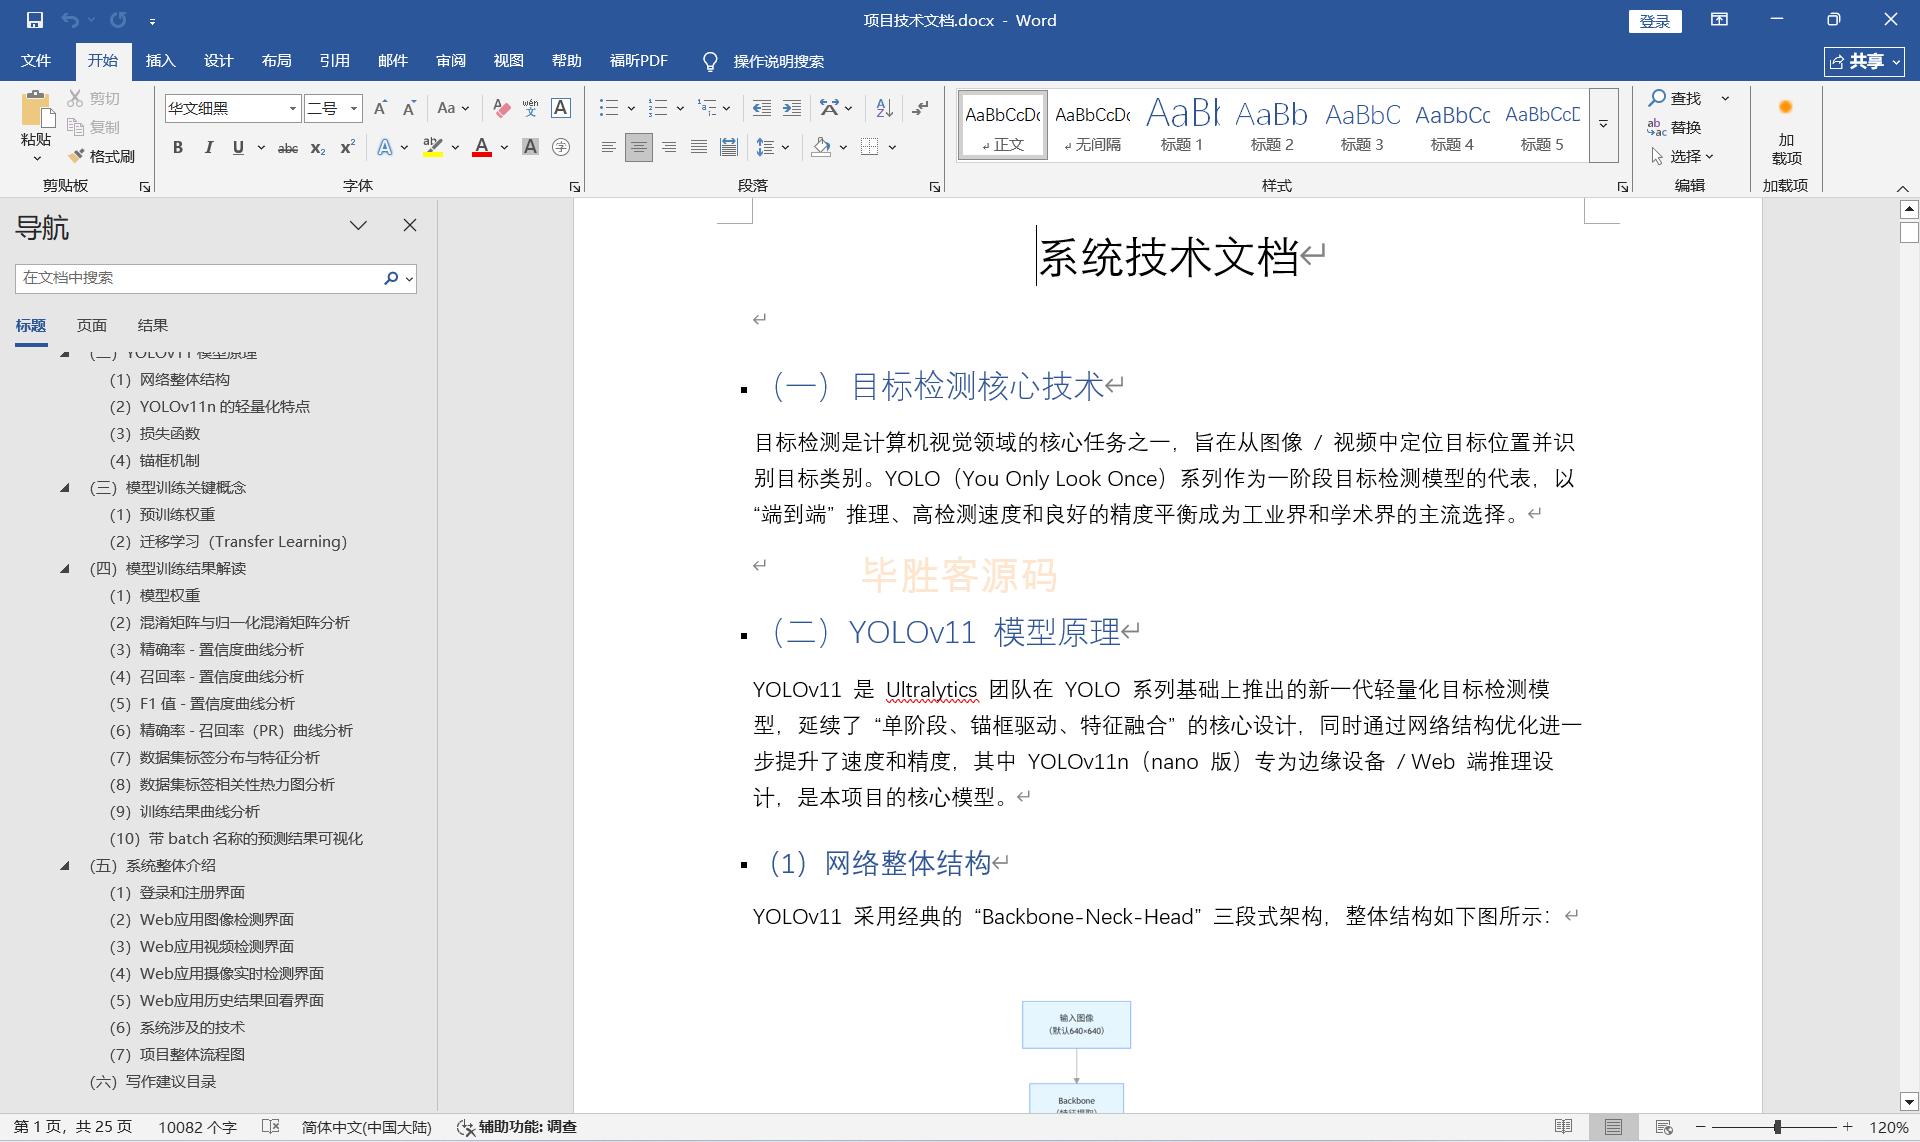Open the 插入 ribbon tab
The height and width of the screenshot is (1142, 1920).
point(160,61)
